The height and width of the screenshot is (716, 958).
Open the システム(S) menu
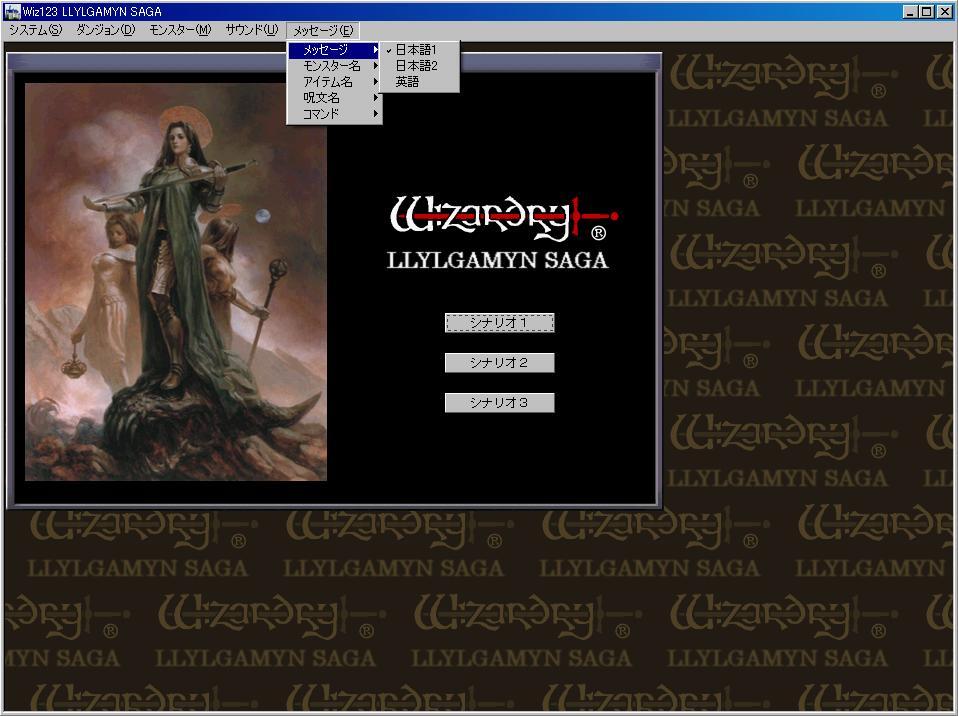pos(35,30)
